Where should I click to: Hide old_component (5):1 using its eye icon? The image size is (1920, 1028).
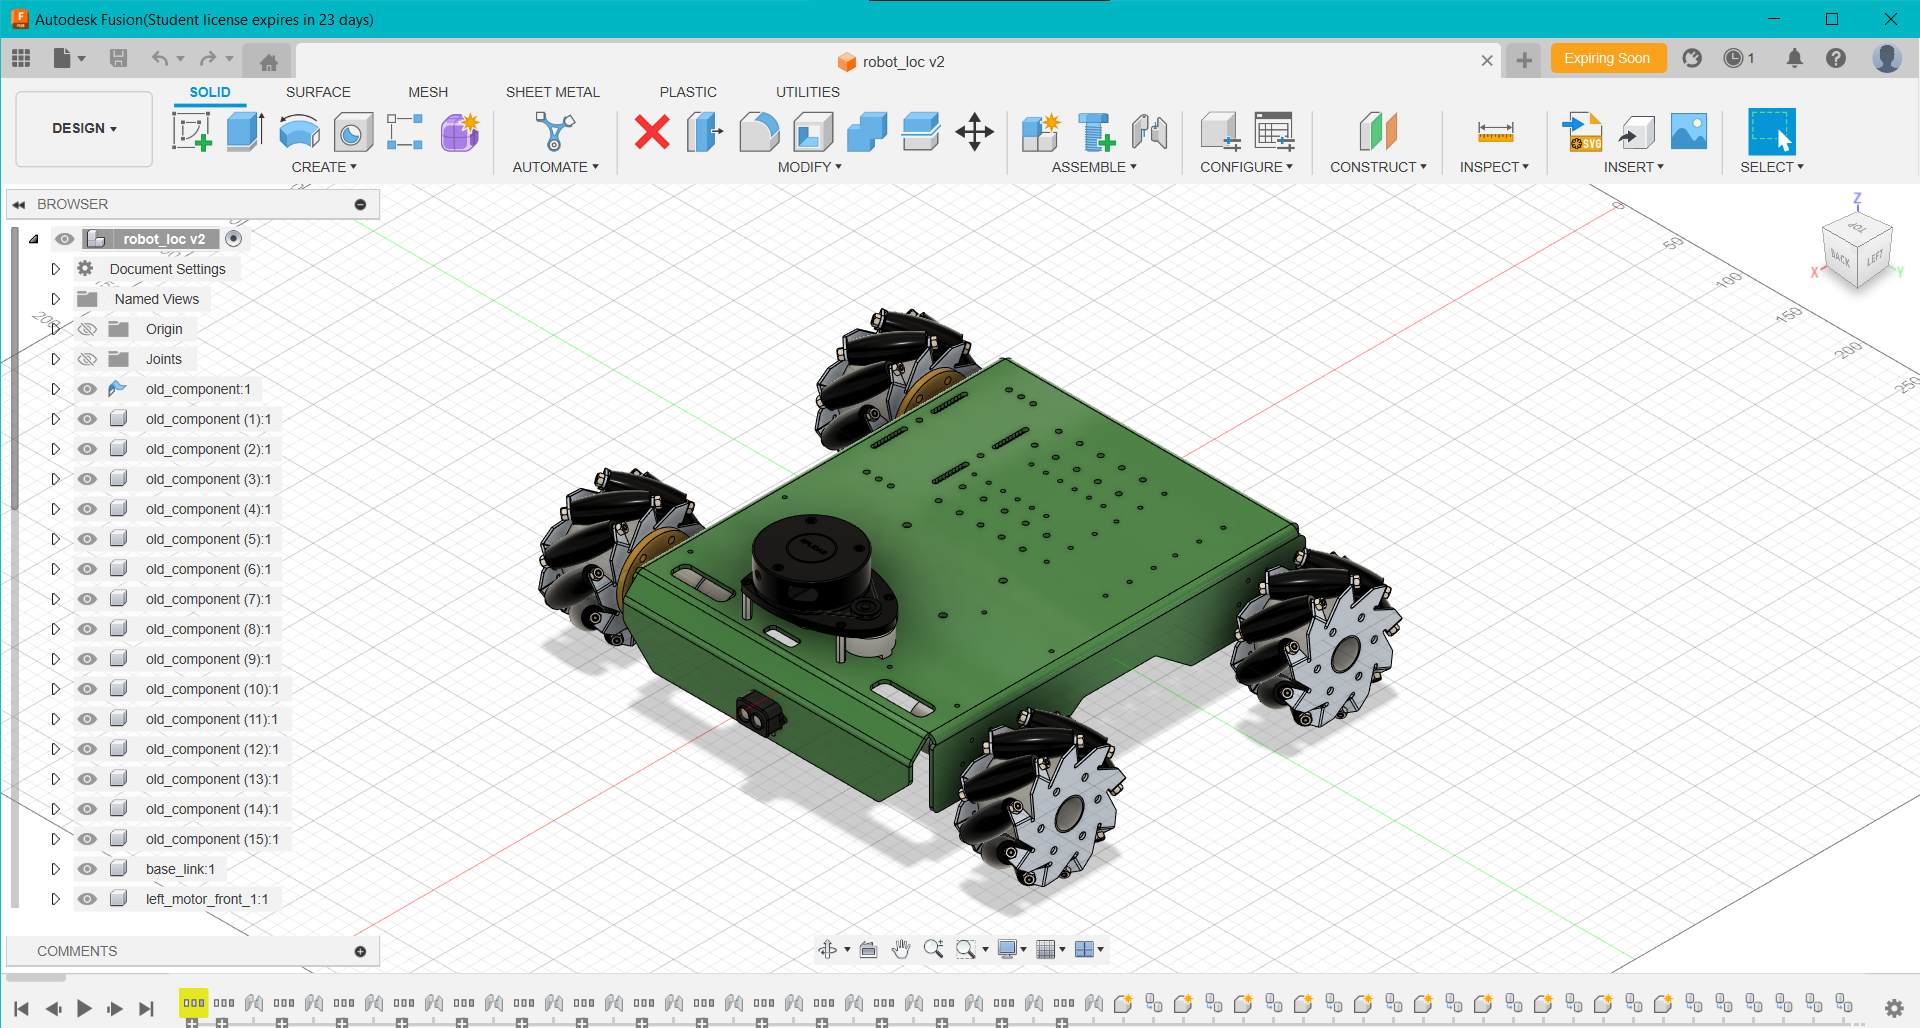88,539
